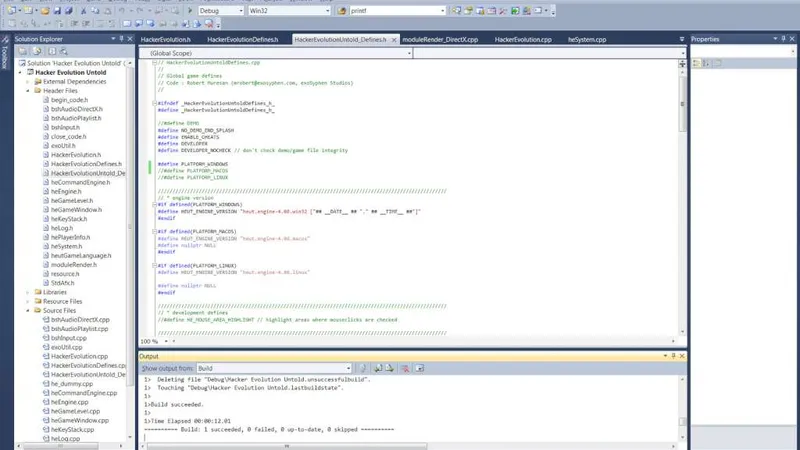Image resolution: width=800 pixels, height=450 pixels.
Task: Select heEngine.h in Header Files
Action: point(66,191)
